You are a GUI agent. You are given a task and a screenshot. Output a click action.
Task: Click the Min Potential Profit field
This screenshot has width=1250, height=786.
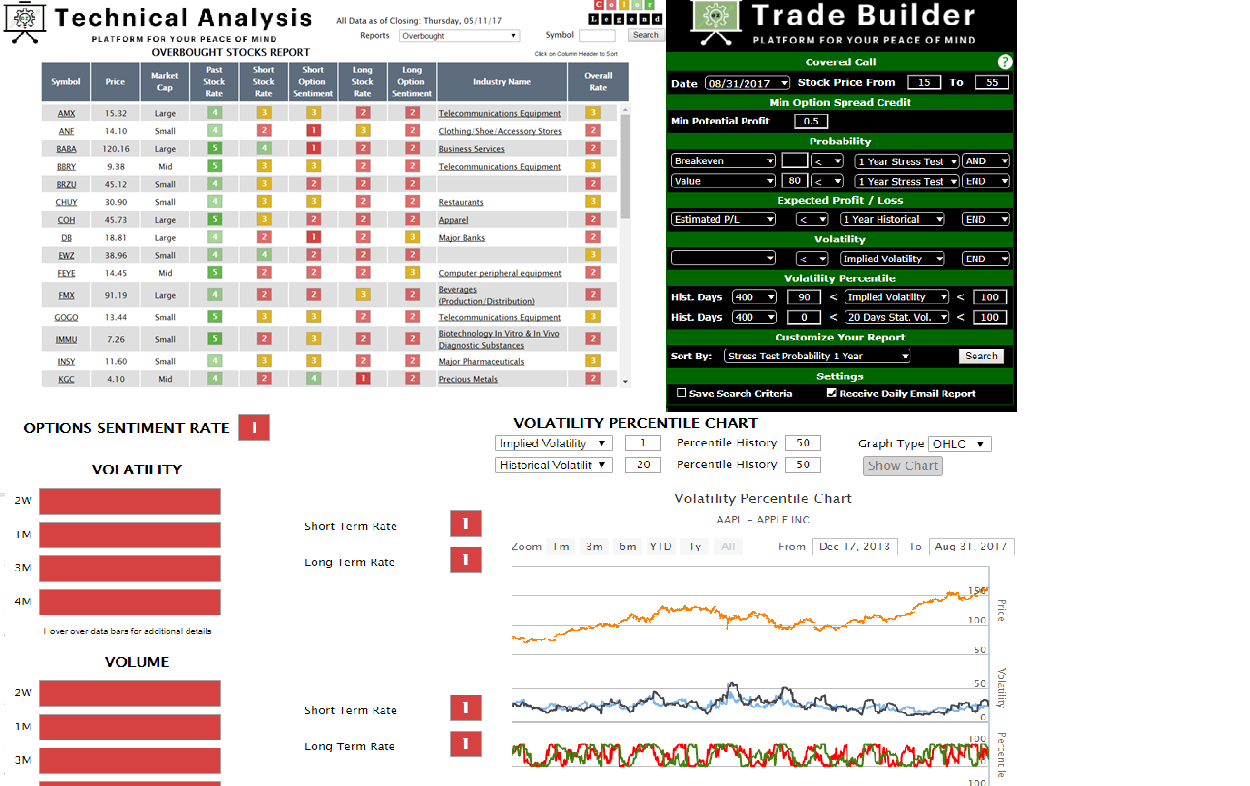811,121
